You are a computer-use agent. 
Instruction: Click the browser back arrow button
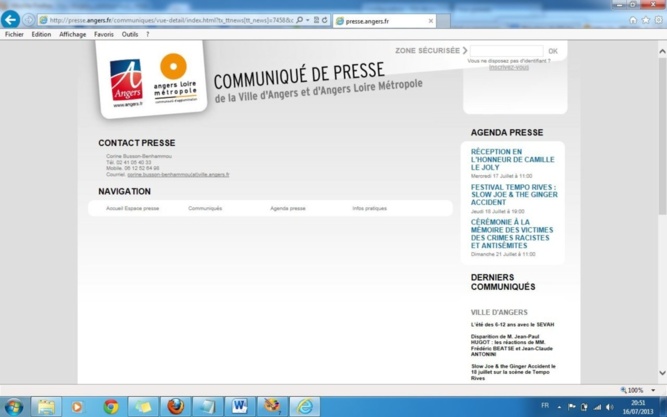[10, 20]
